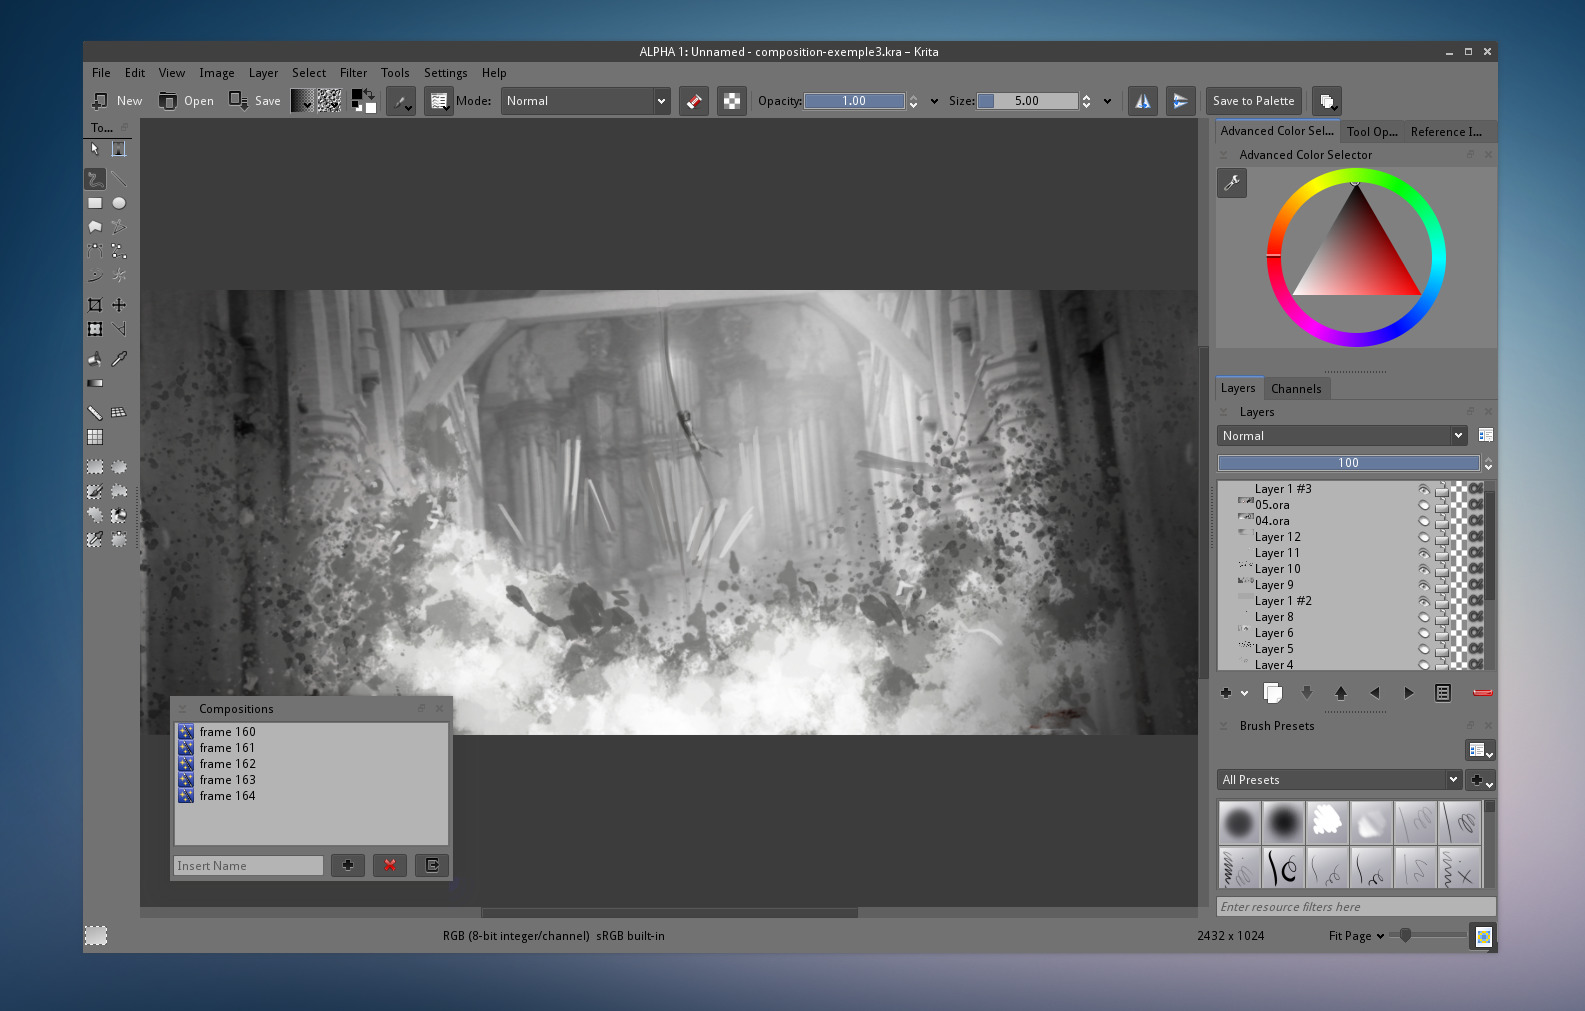Screen dimensions: 1585x1011
Task: Open the brush blending Mode dropdown
Action: [x=585, y=101]
